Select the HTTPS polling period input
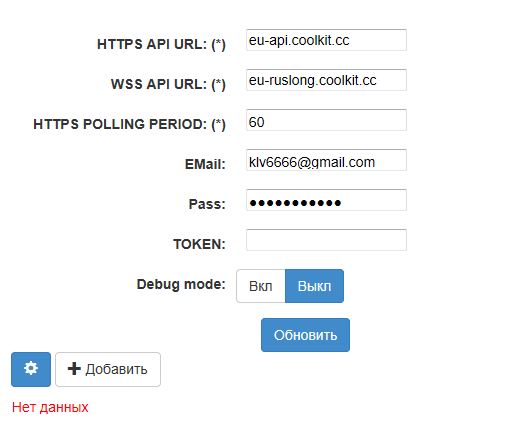 pos(326,120)
